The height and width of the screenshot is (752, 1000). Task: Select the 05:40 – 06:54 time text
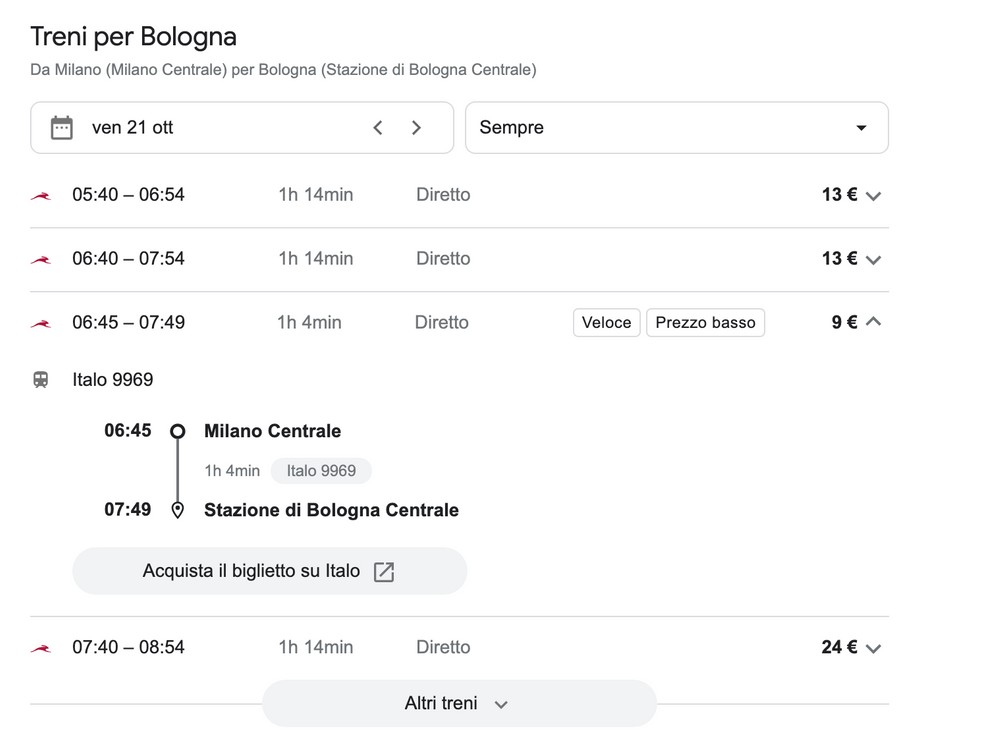coord(128,195)
